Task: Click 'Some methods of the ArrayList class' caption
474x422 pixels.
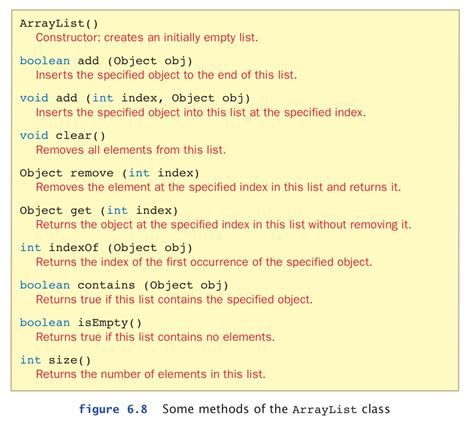Action: (276, 409)
